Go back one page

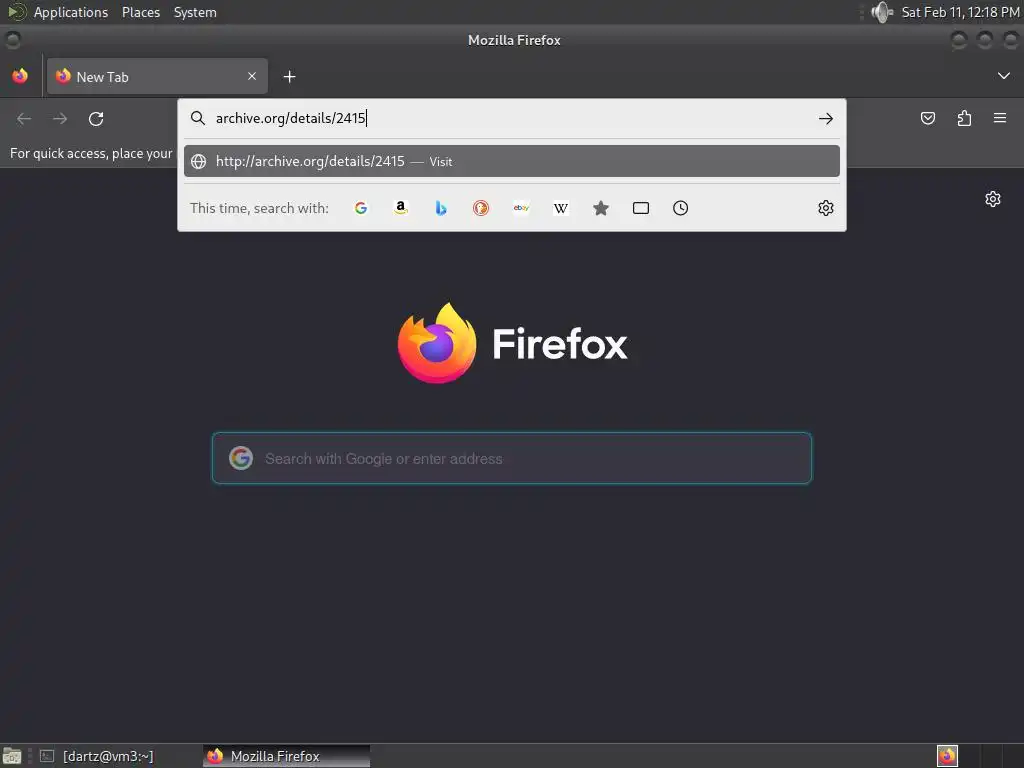click(x=24, y=119)
